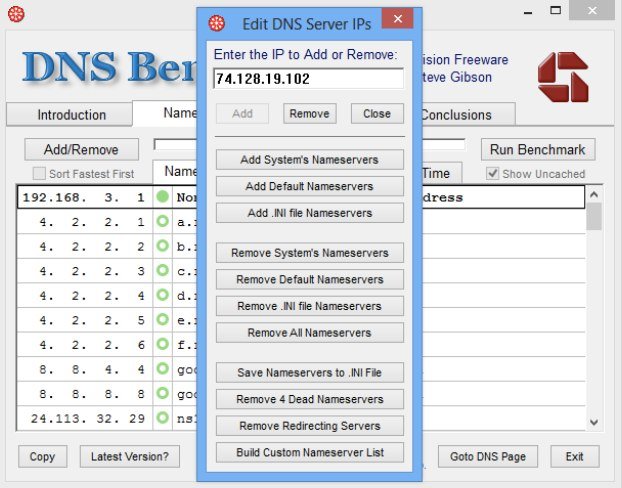622x488 pixels.
Task: Maximize the DNS Benchmark window
Action: pos(555,11)
